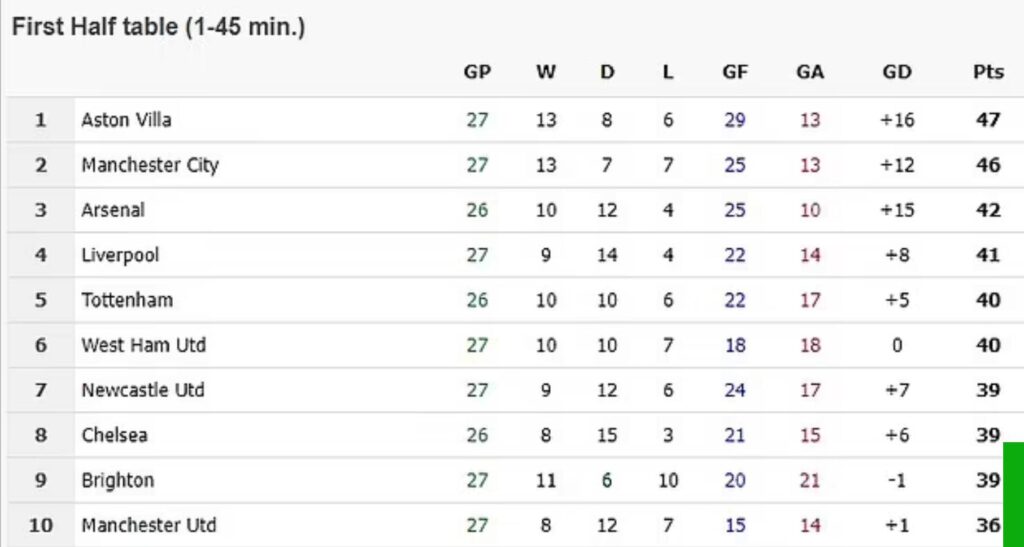Sort by the GP column header
1024x547 pixels.
(x=477, y=72)
